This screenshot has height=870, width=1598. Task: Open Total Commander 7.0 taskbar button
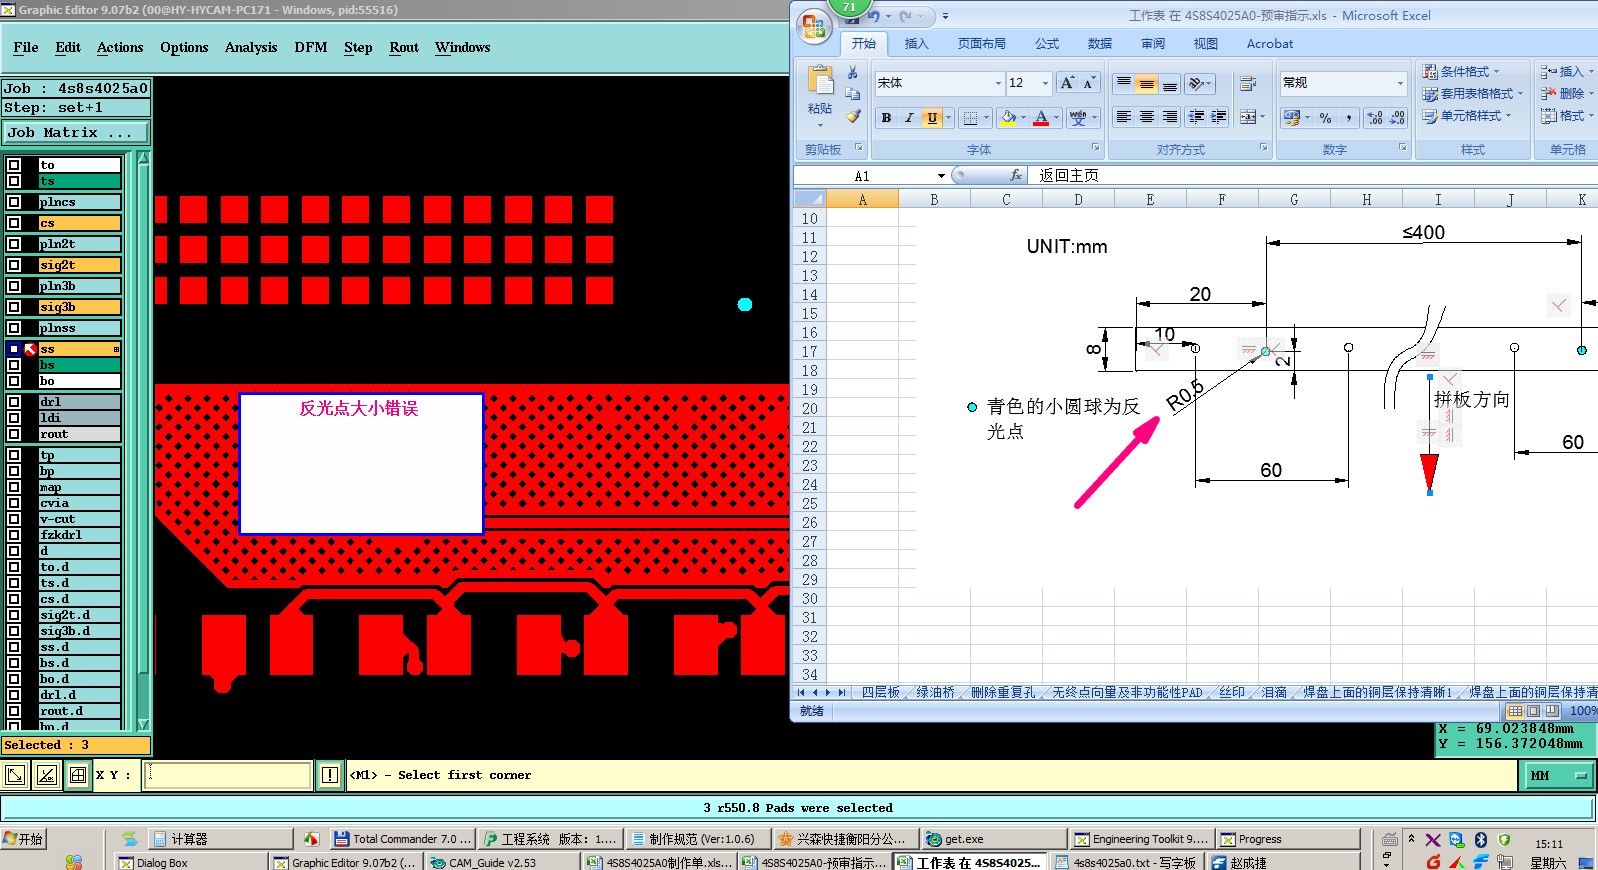[x=402, y=839]
